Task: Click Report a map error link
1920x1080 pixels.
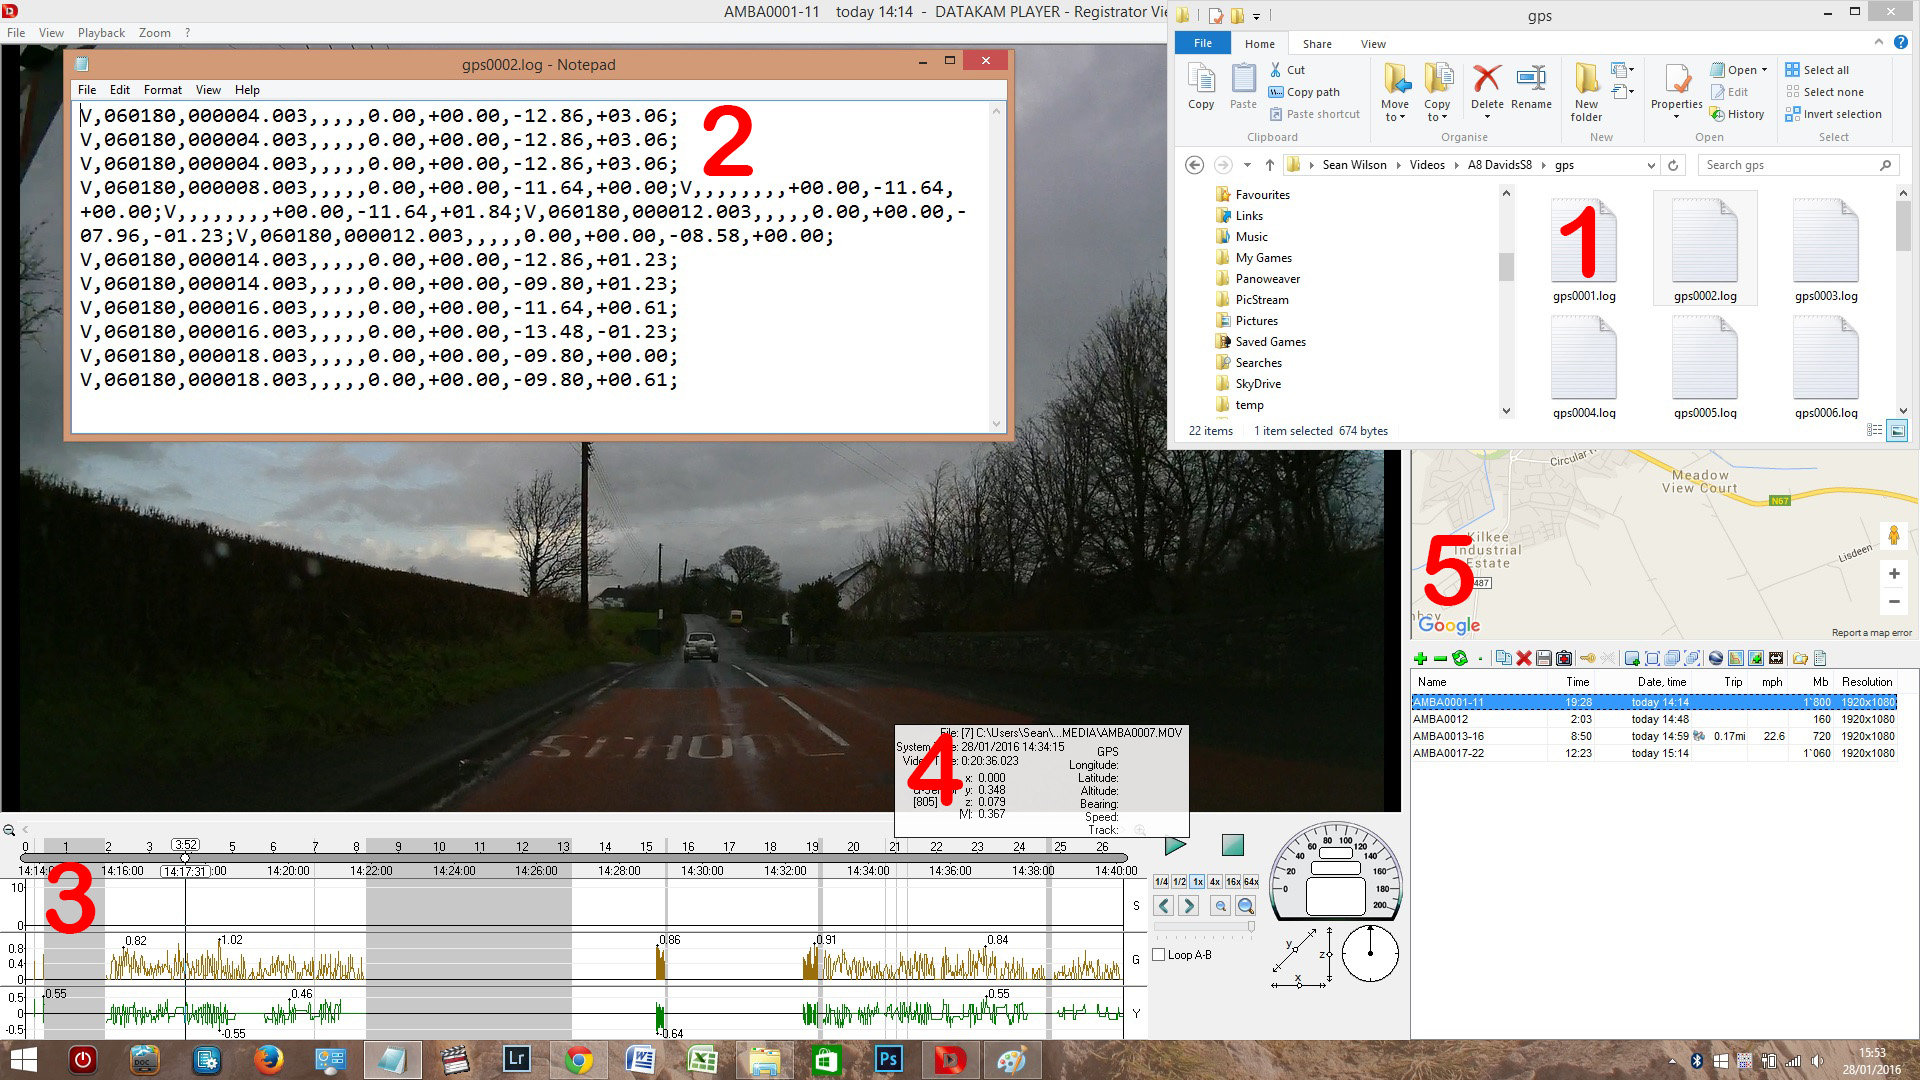Action: click(x=1871, y=633)
